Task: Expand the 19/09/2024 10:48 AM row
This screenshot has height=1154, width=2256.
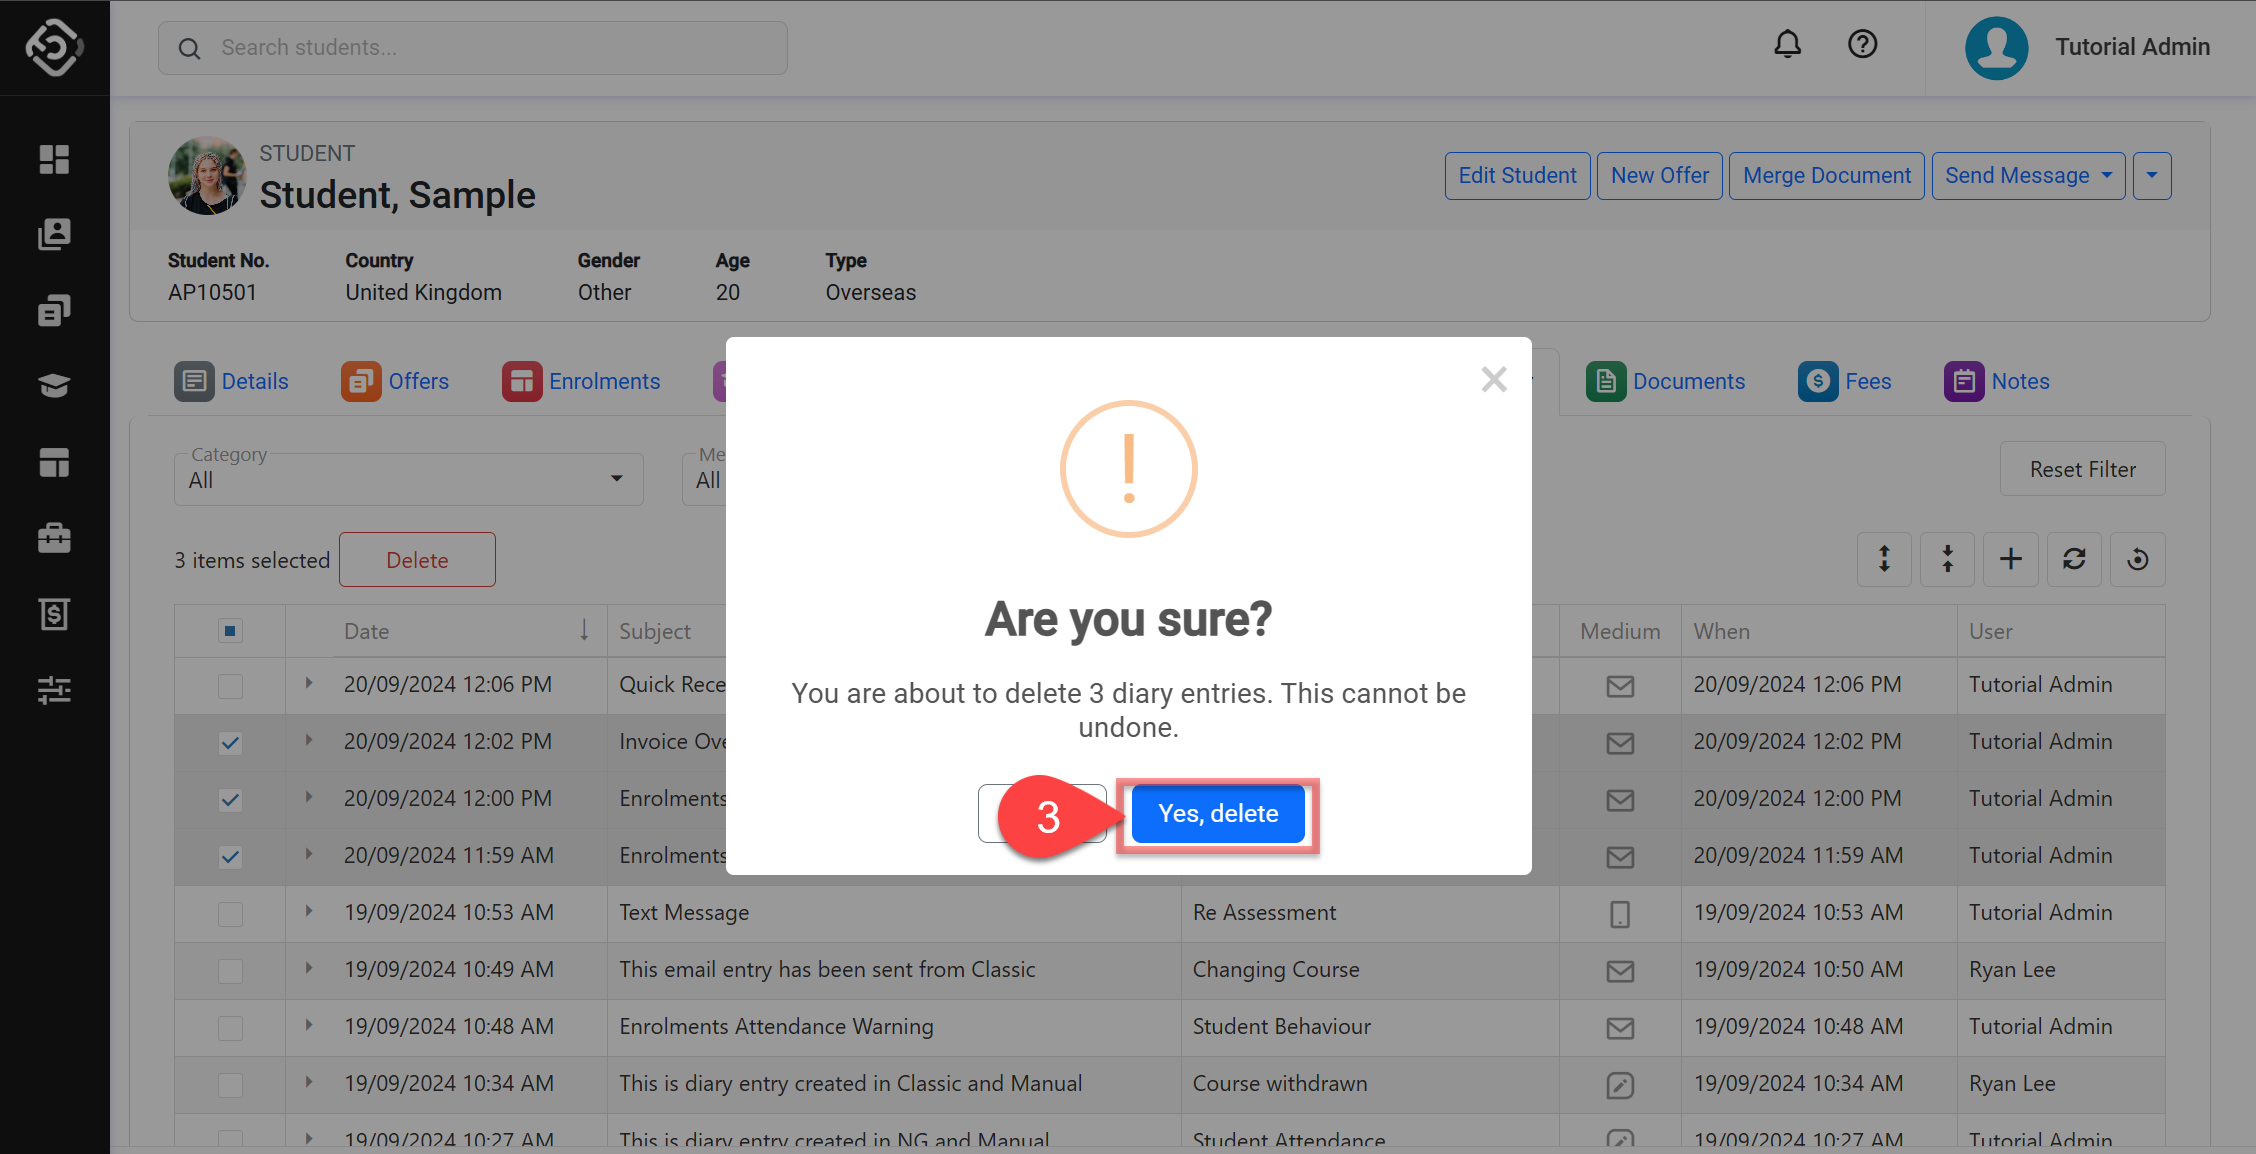Action: pos(309,1025)
